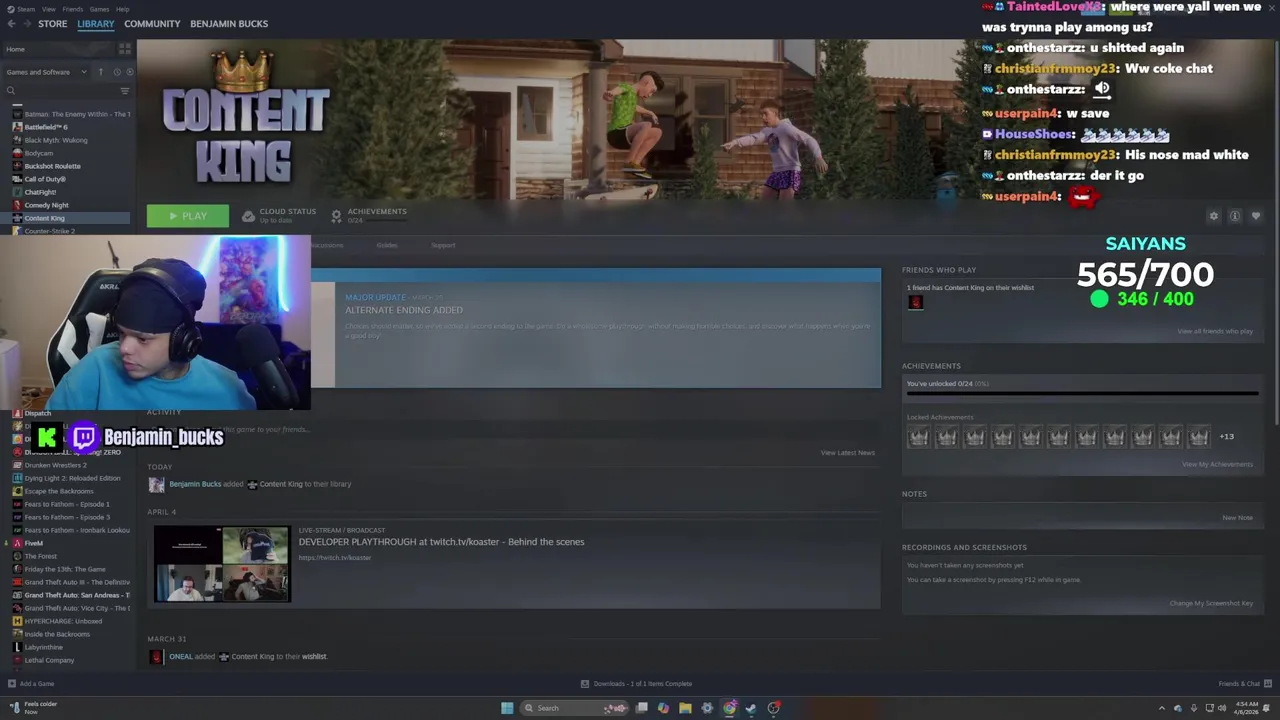Select Black Myth: Wukong in library

56,140
